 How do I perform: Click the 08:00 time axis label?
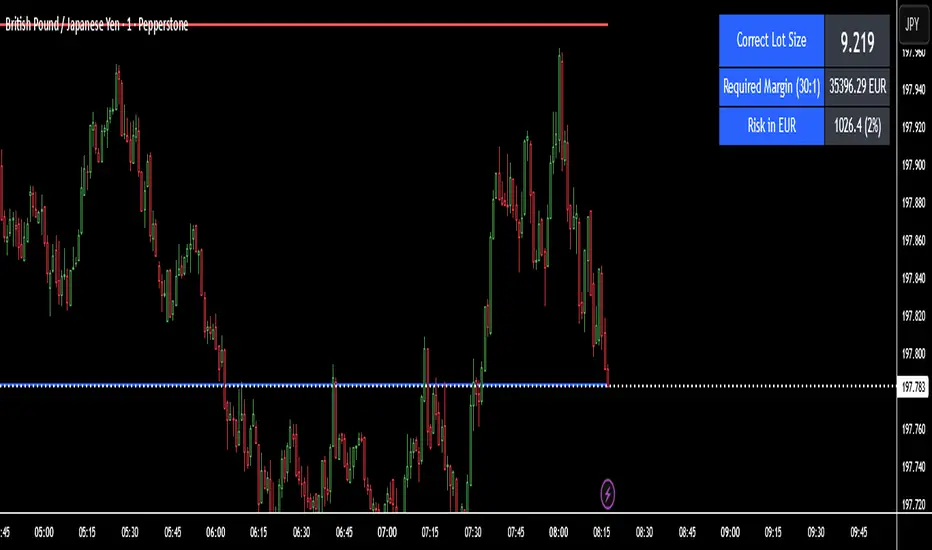pyautogui.click(x=558, y=532)
